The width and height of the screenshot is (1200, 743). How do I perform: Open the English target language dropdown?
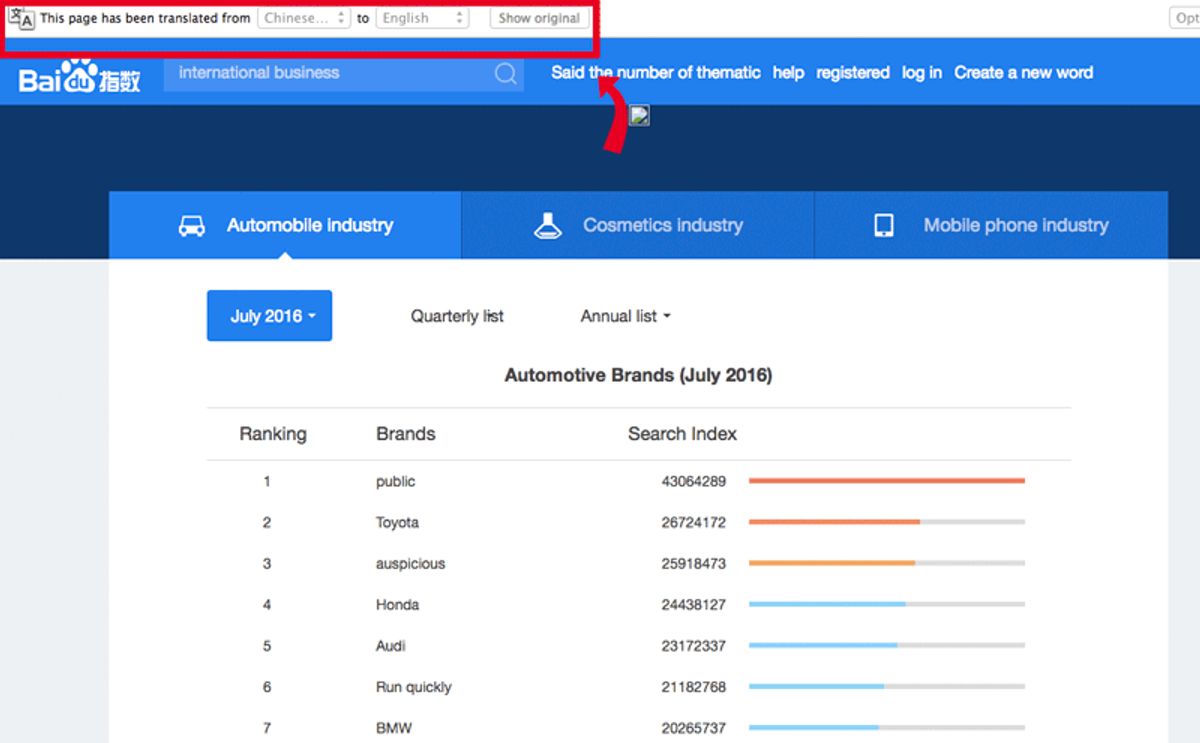click(x=422, y=18)
